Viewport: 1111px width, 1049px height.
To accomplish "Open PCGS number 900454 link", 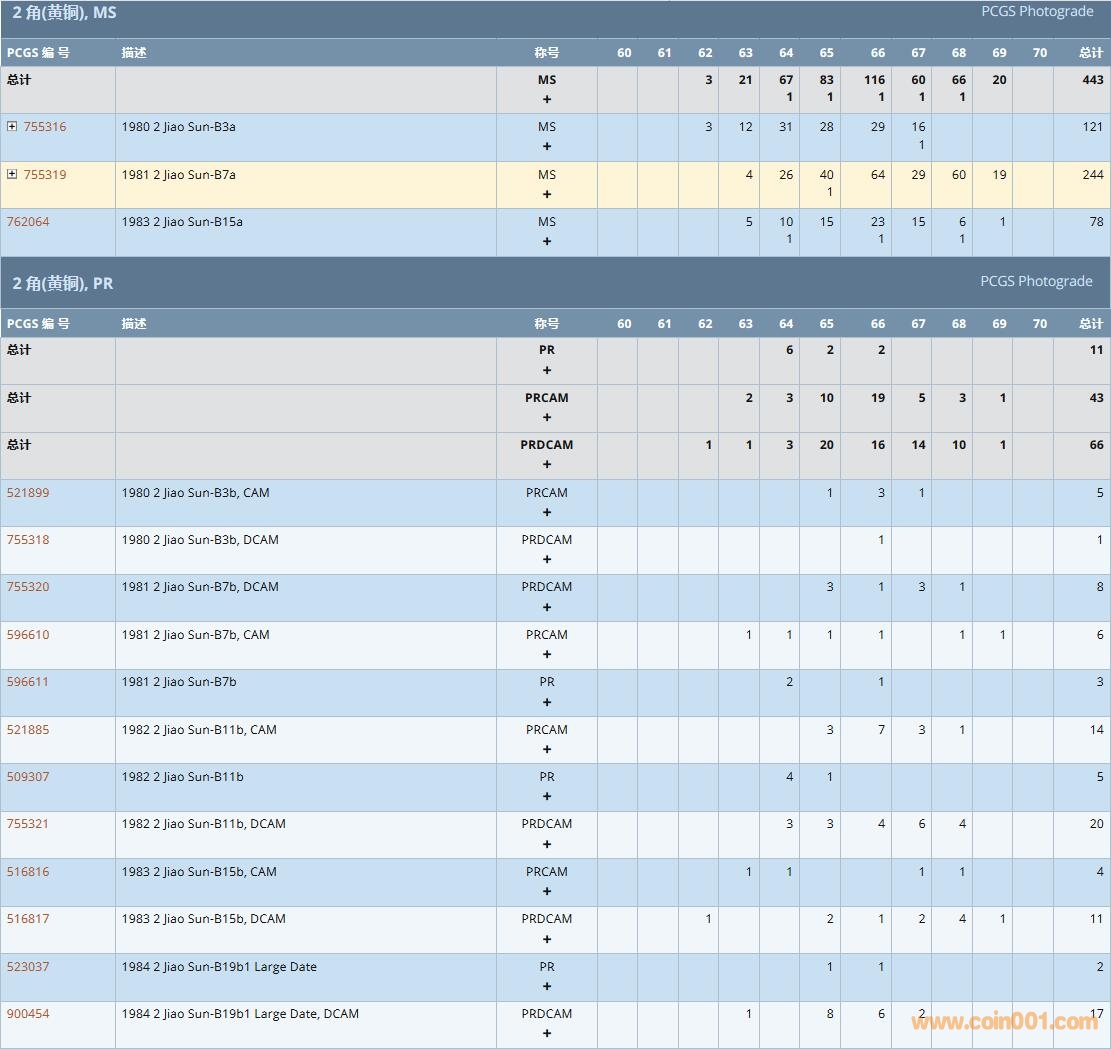I will point(28,1014).
